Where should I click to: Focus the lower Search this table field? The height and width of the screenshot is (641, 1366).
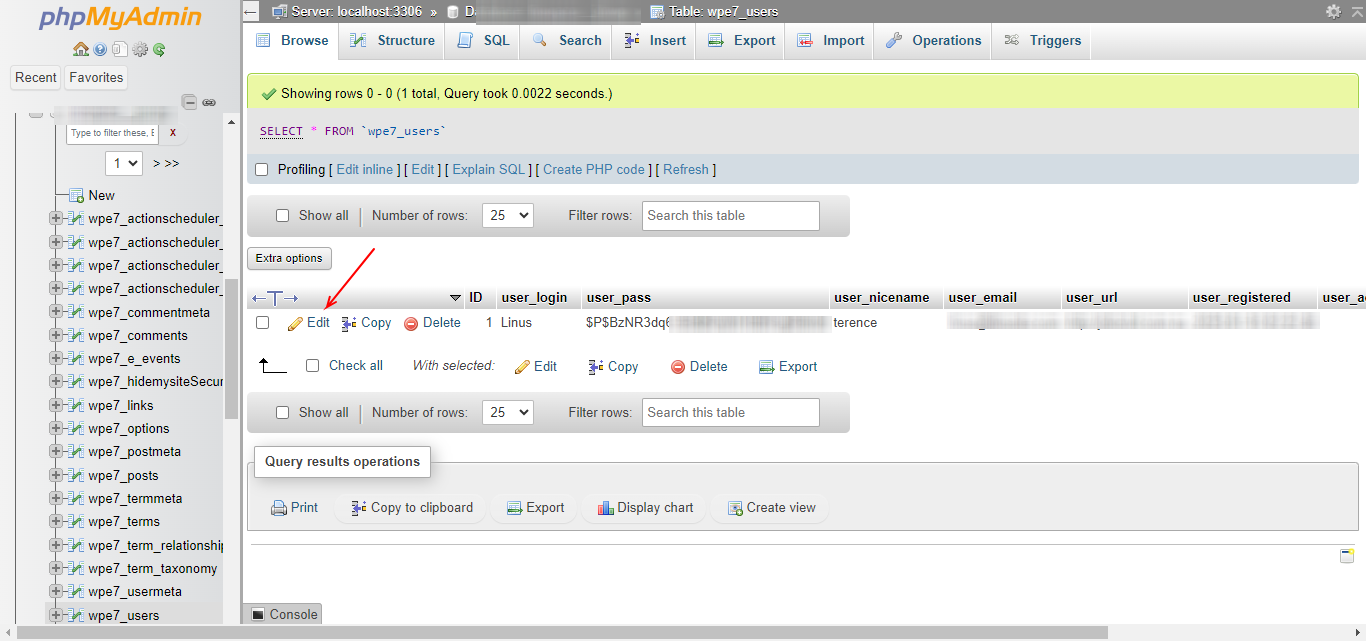pos(731,413)
